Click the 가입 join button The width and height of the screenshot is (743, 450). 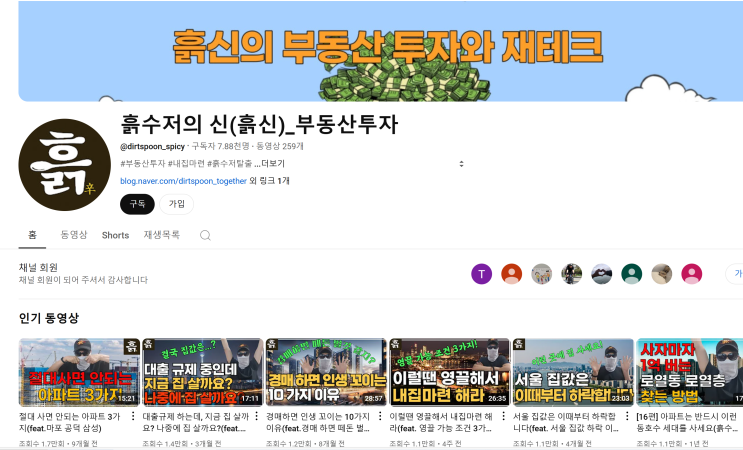(177, 204)
